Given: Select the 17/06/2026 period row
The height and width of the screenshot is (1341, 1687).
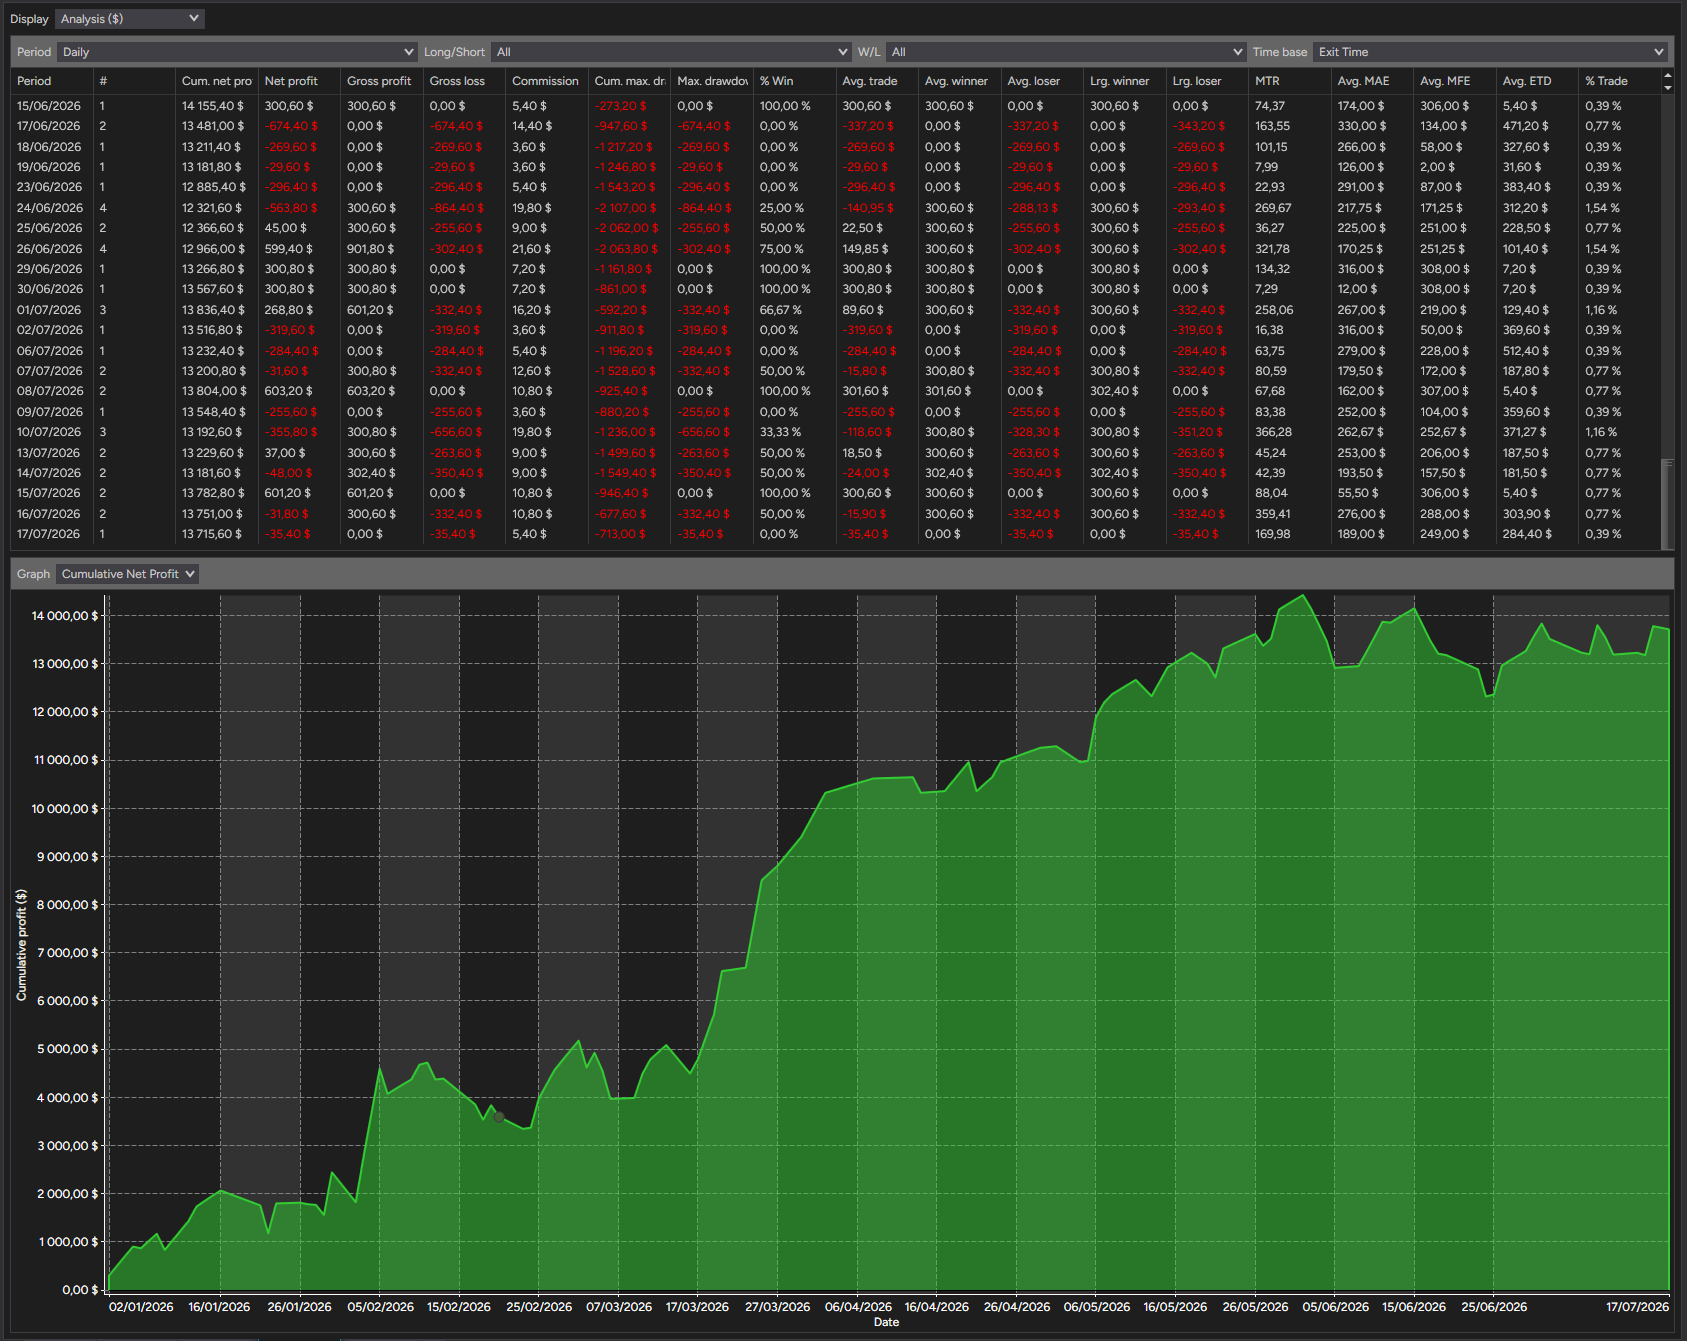Looking at the screenshot, I should click(836, 126).
